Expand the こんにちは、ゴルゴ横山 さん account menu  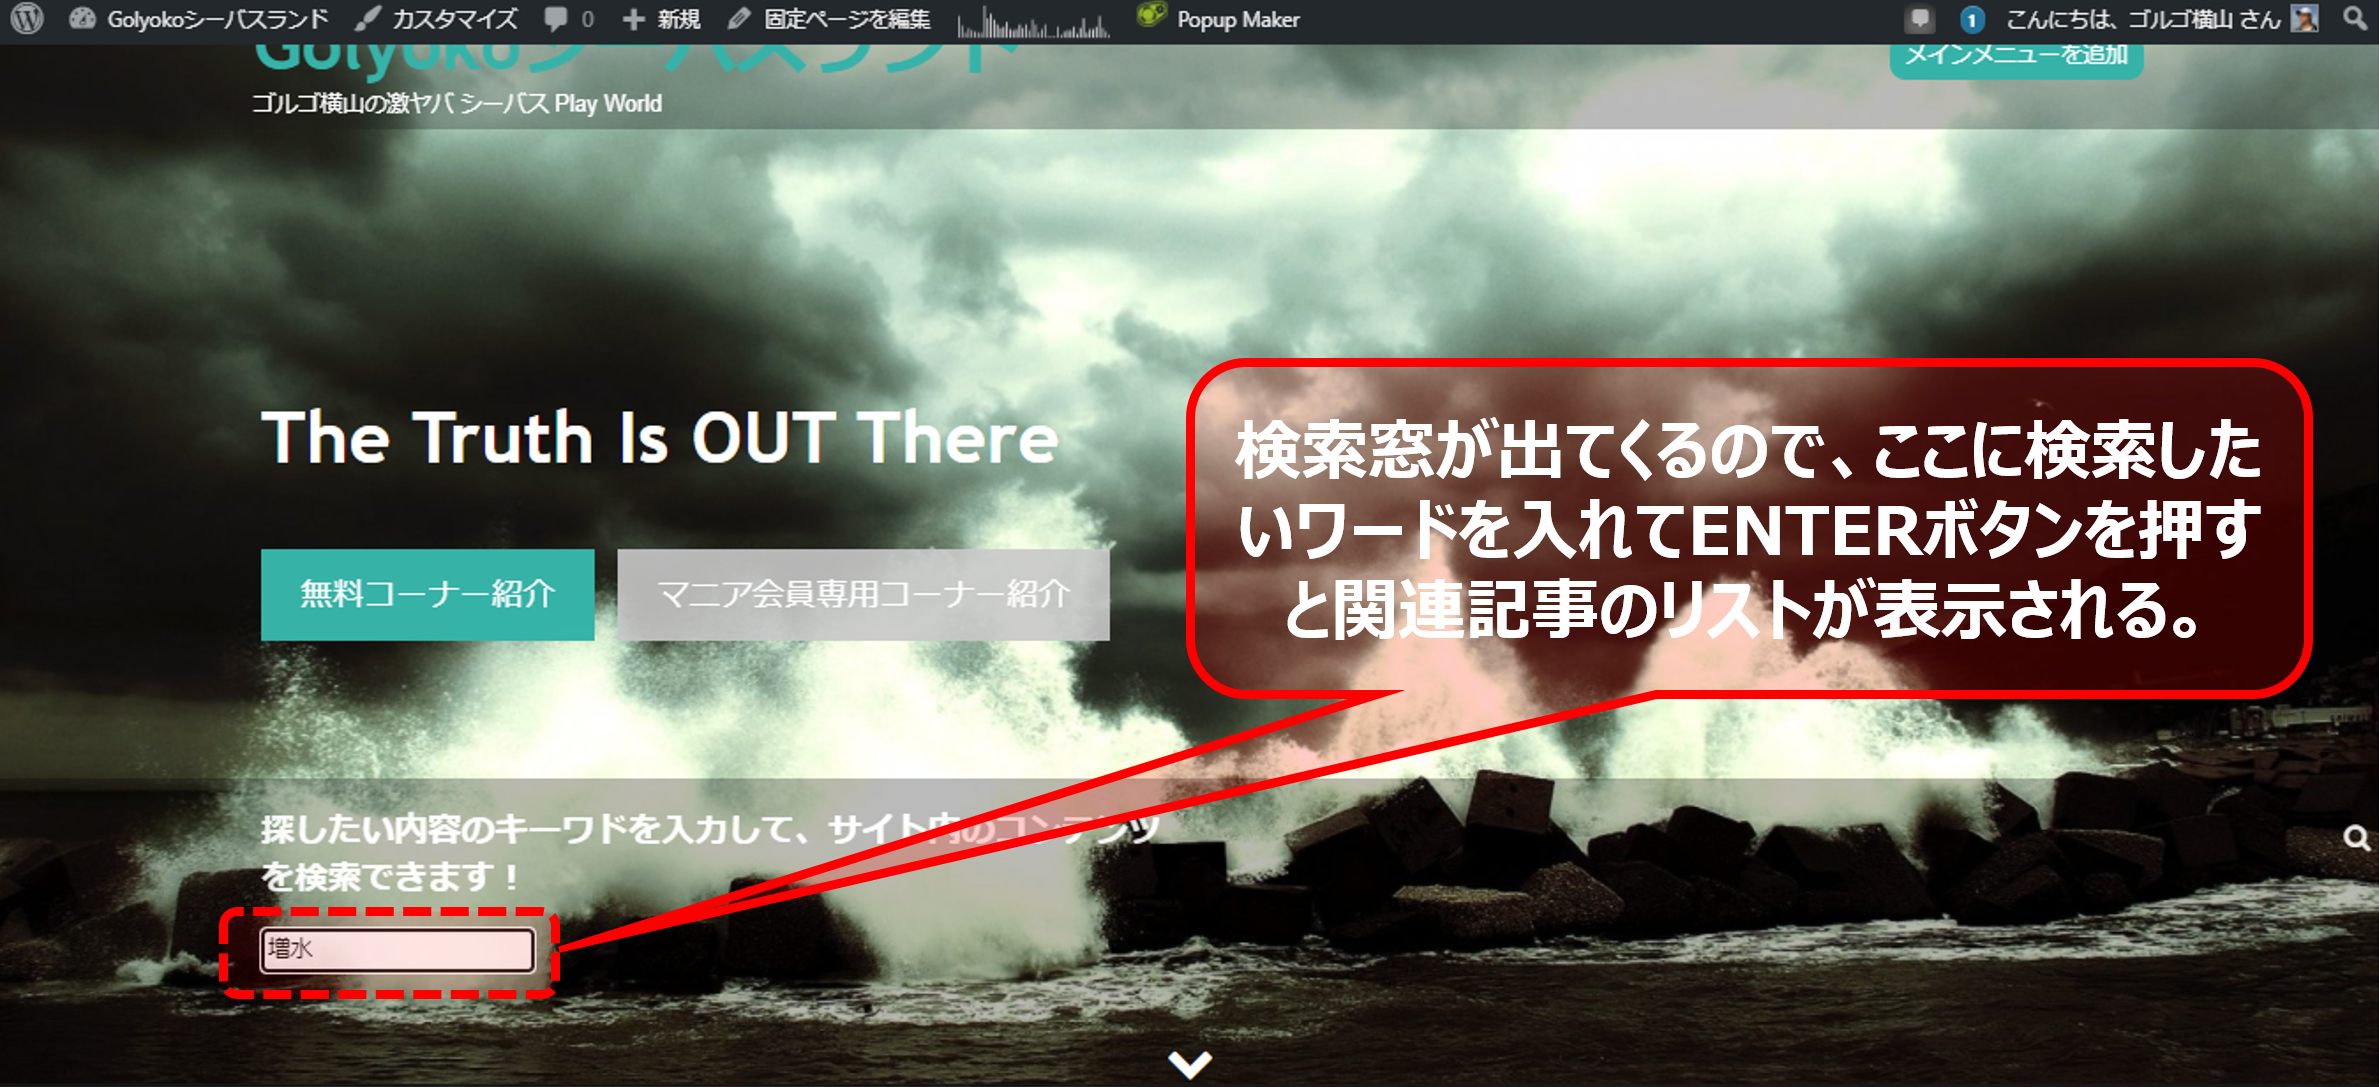tap(2142, 19)
